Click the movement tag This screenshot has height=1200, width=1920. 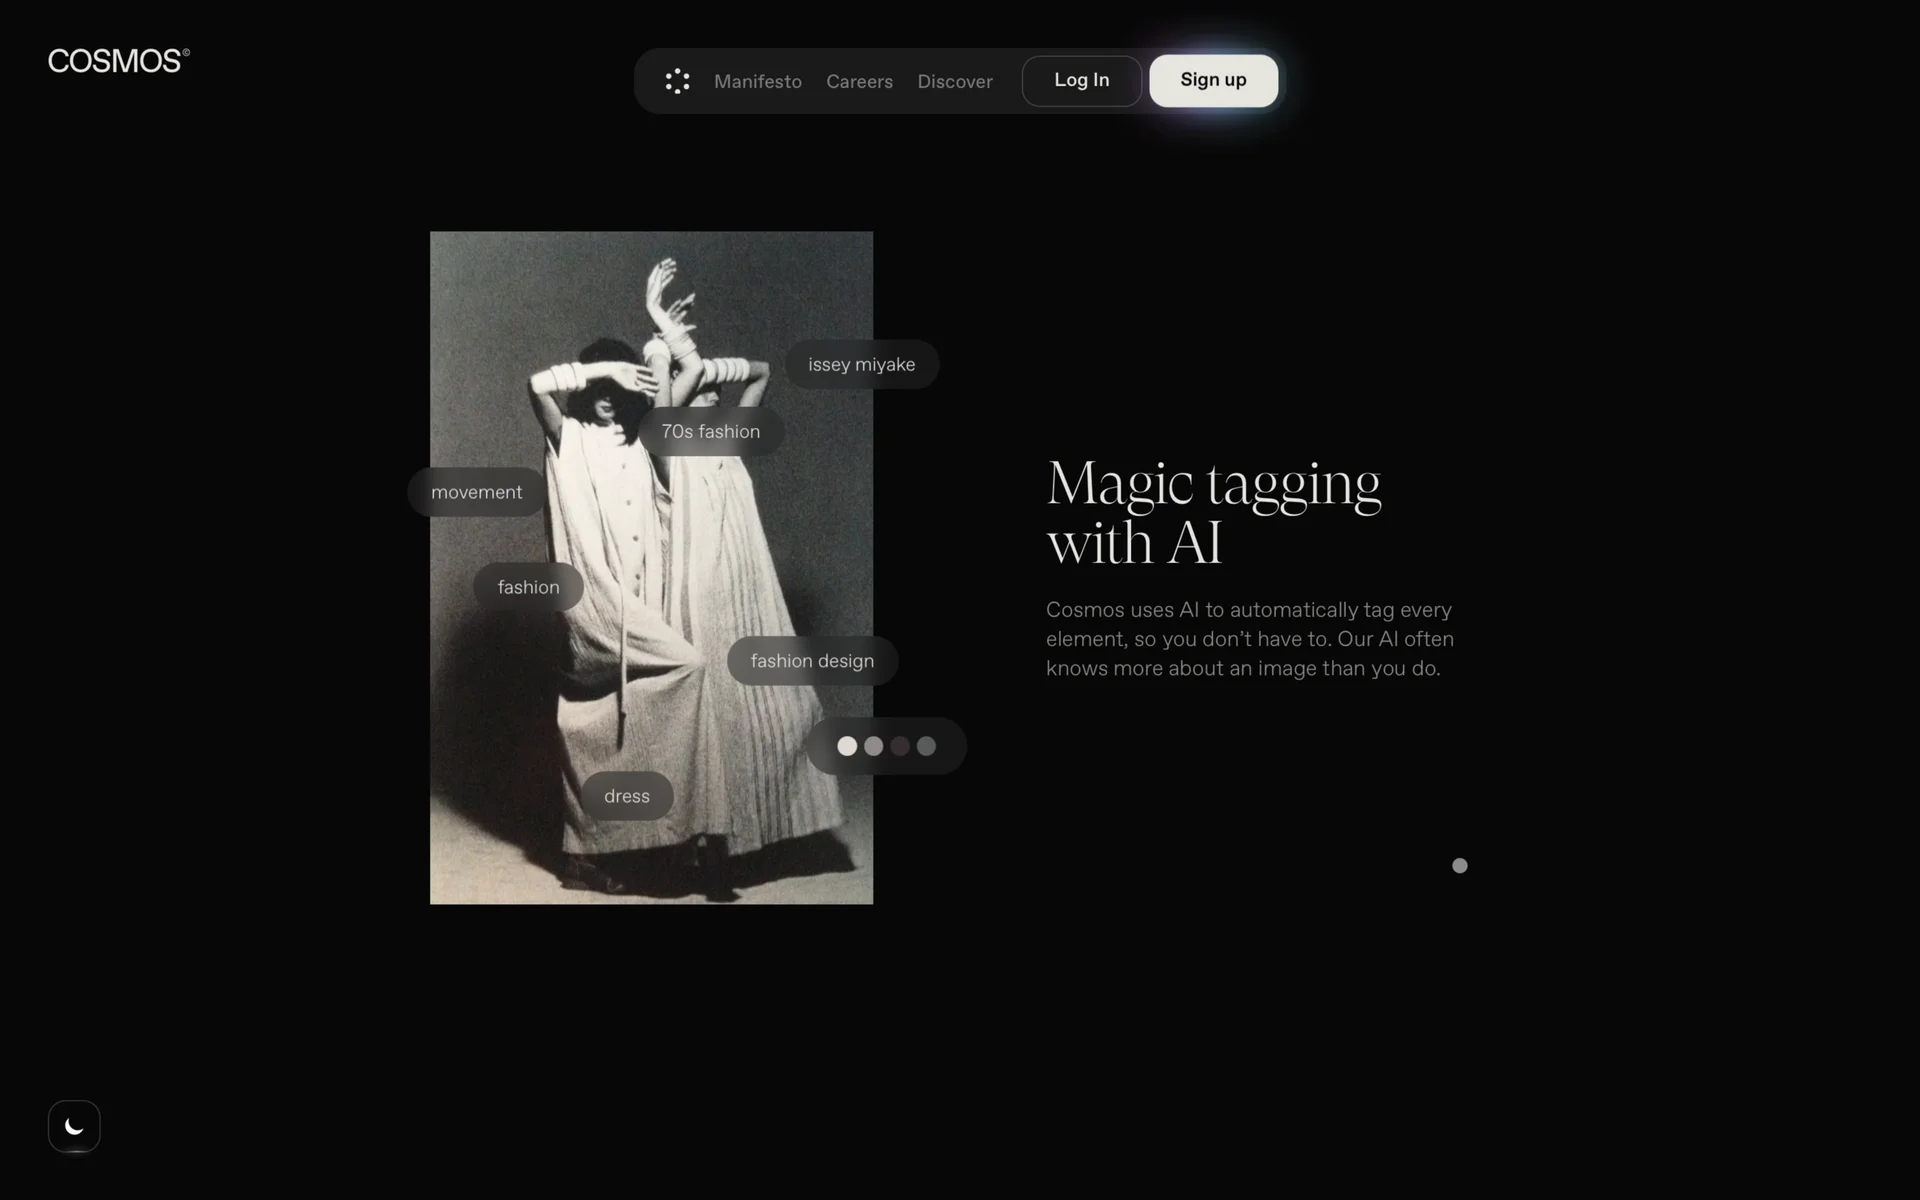click(476, 492)
